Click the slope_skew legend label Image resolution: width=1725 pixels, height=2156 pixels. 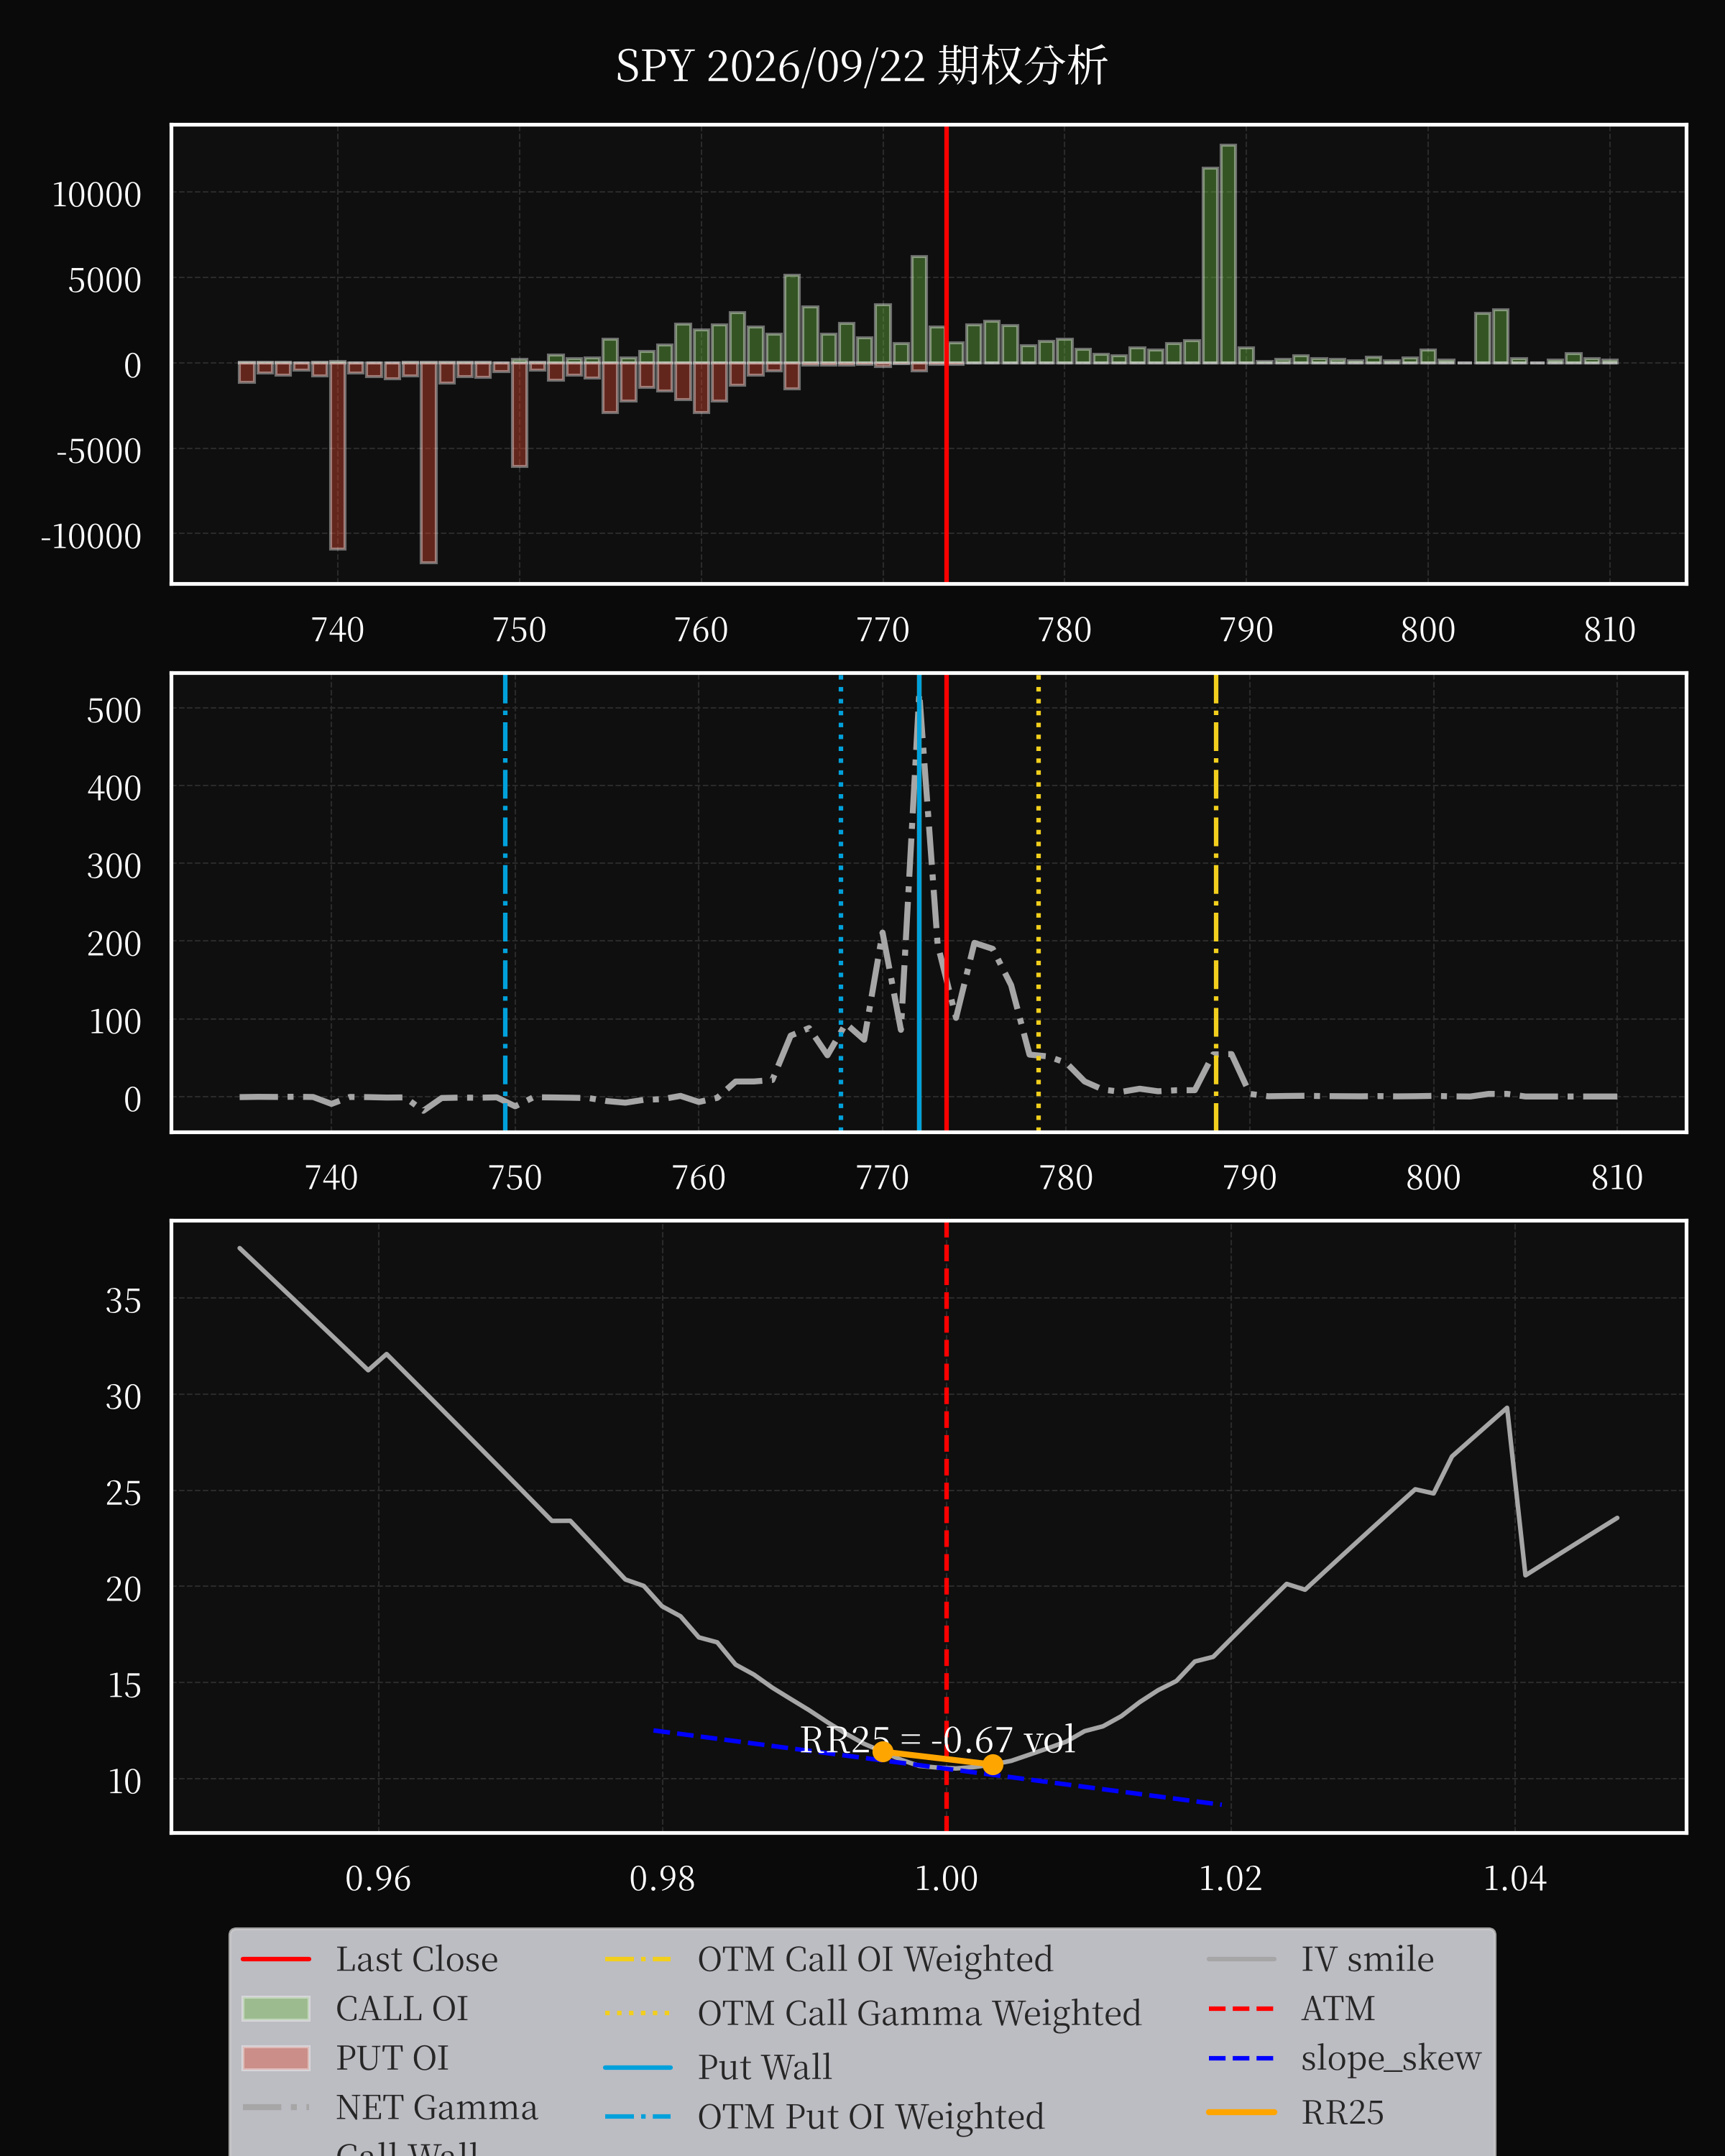(1390, 2058)
